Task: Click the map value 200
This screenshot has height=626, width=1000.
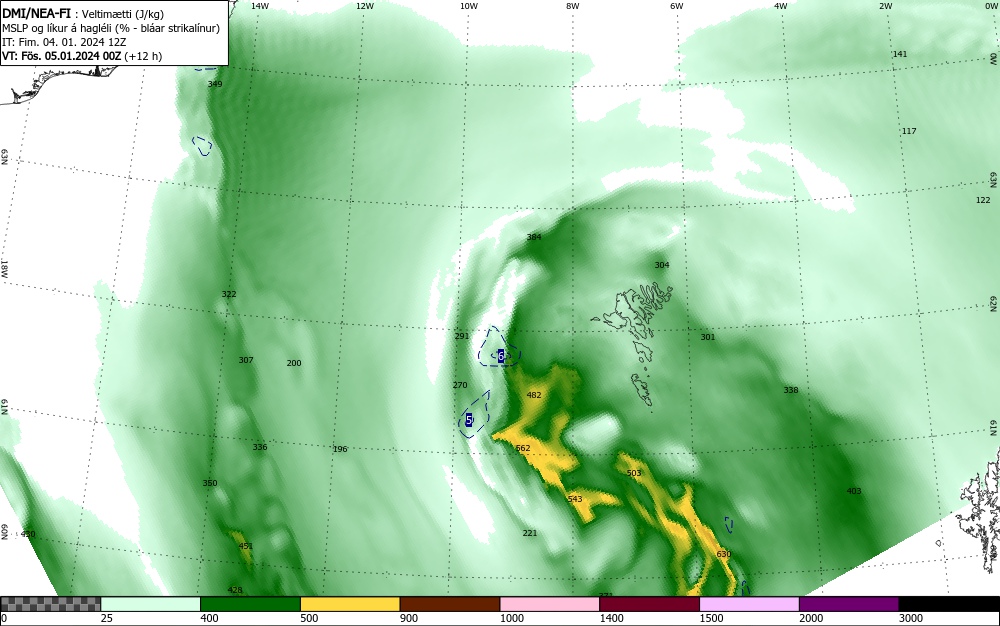Action: coord(294,363)
